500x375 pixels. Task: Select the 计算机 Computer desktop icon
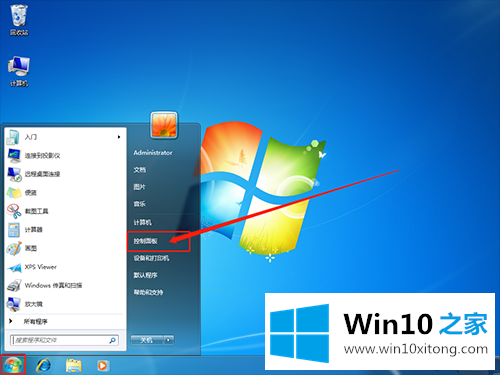[x=19, y=71]
